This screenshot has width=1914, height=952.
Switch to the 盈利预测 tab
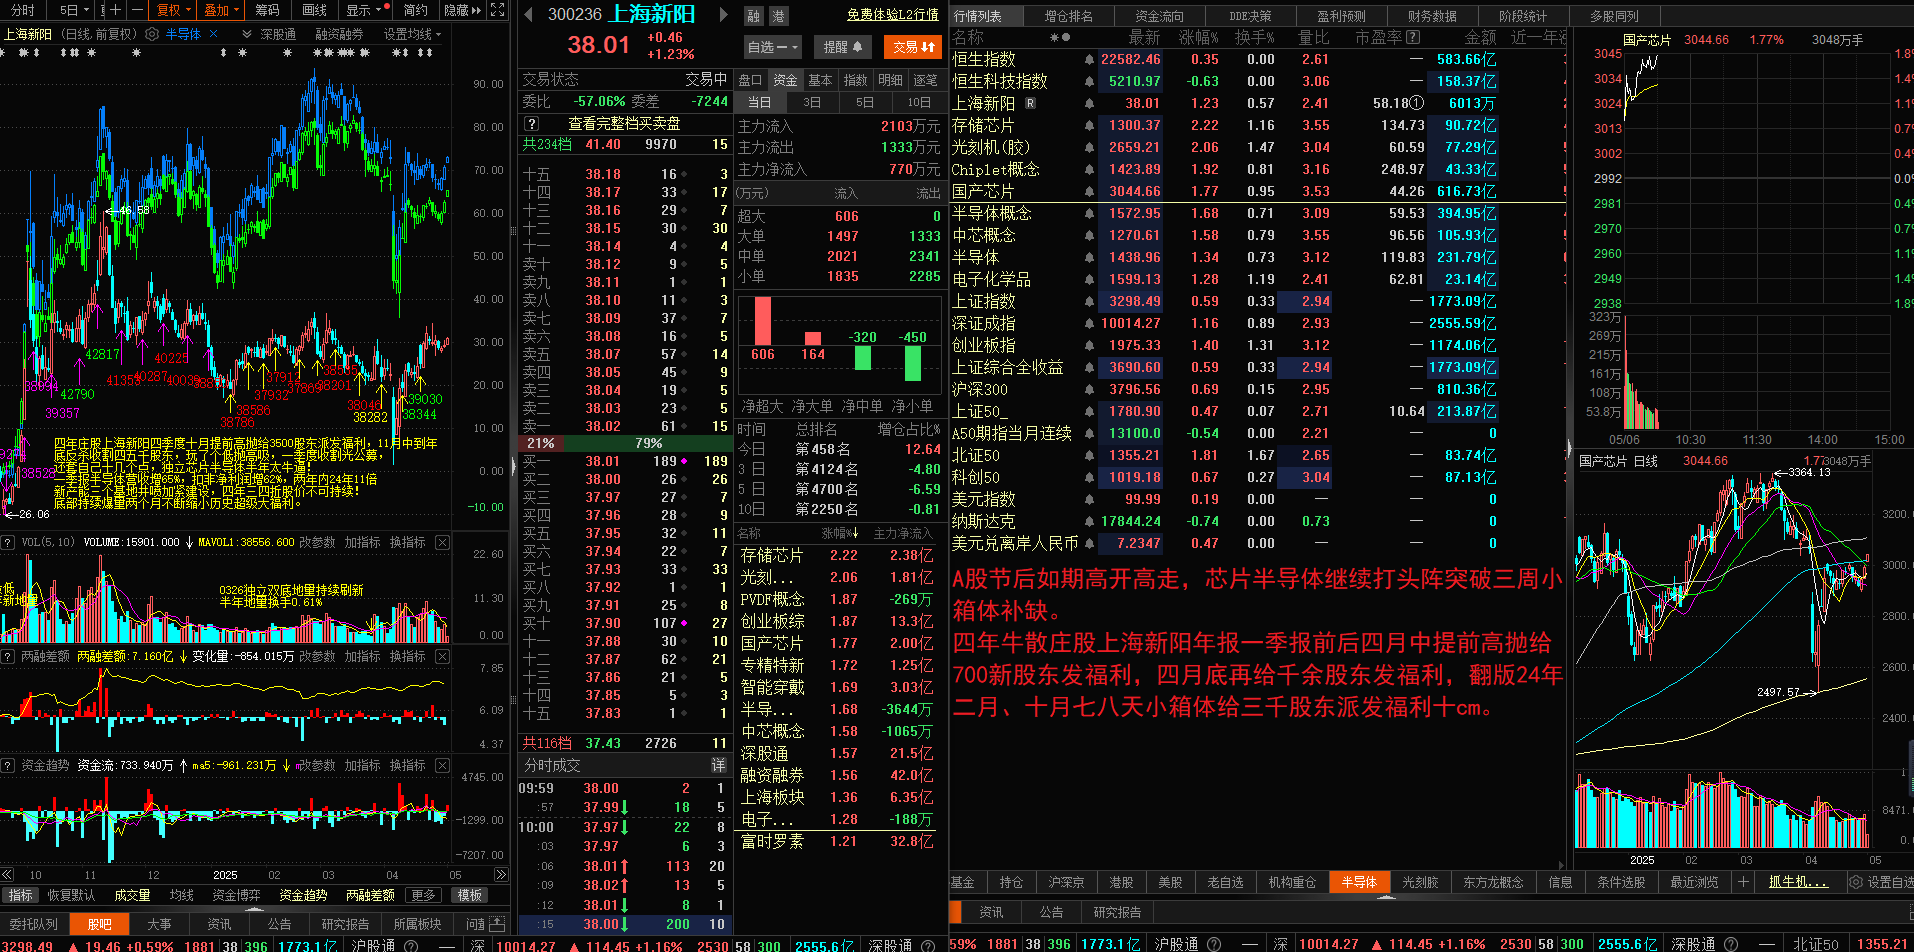pyautogui.click(x=1341, y=16)
